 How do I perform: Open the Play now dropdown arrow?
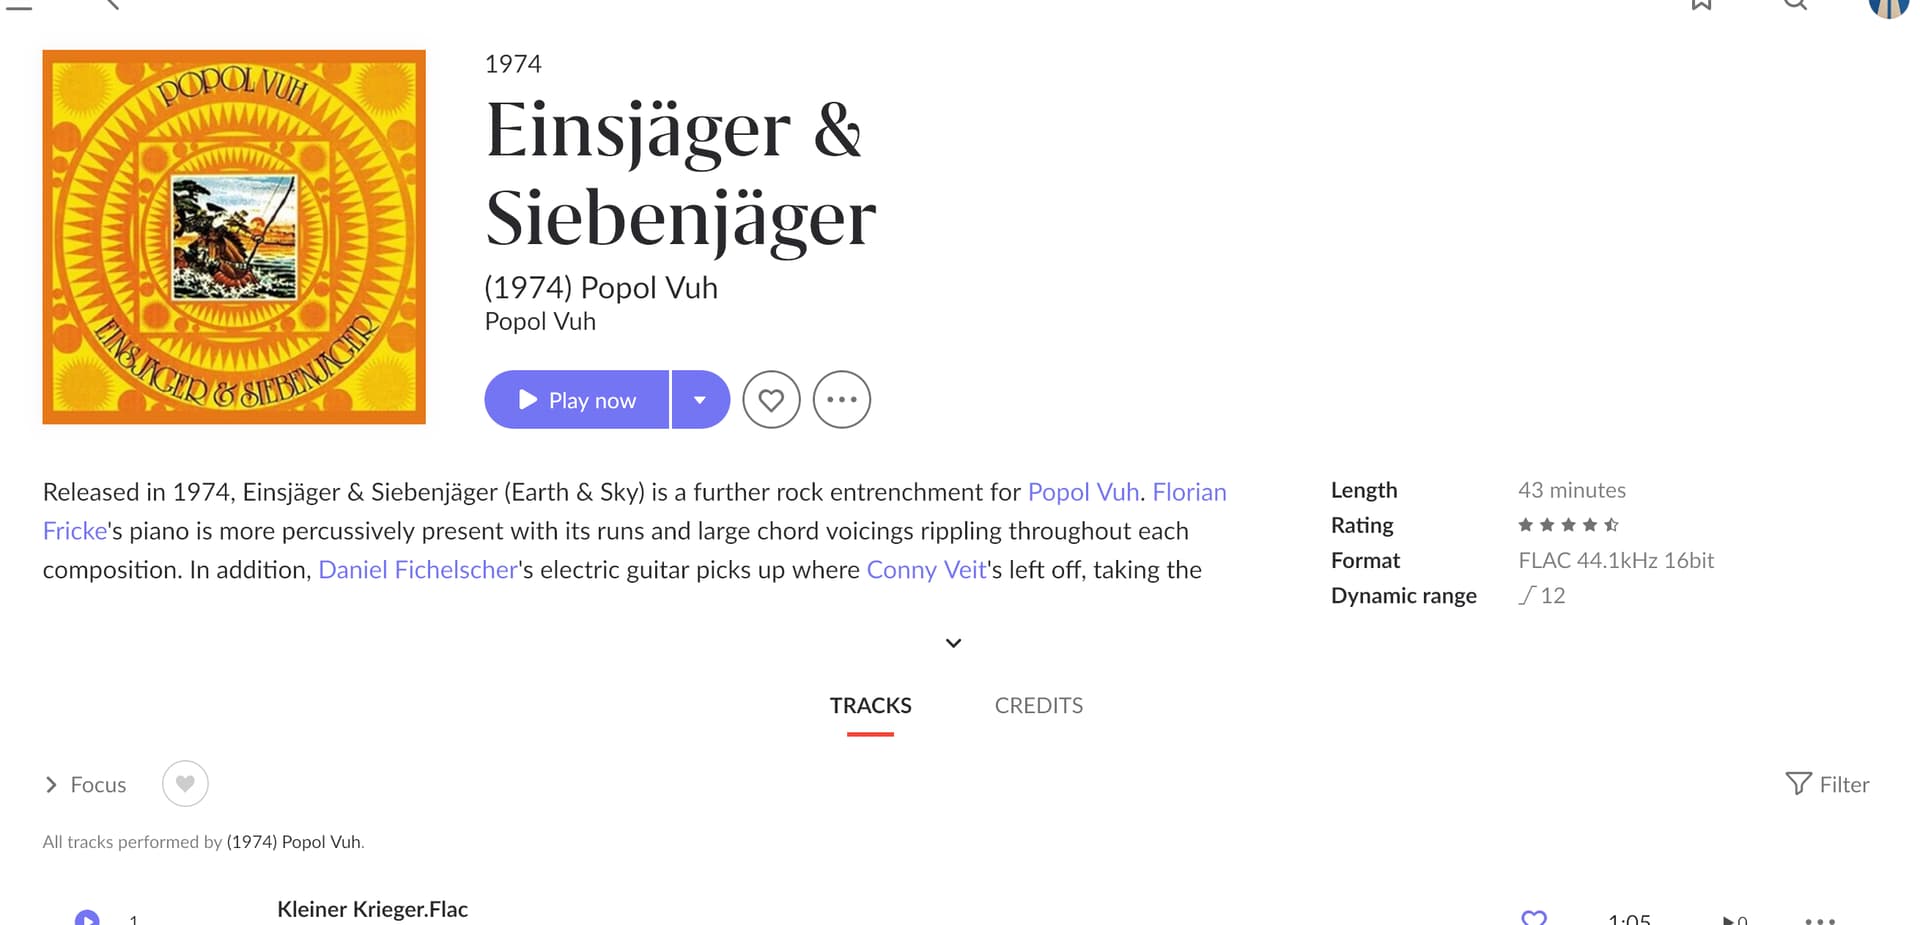coord(700,400)
